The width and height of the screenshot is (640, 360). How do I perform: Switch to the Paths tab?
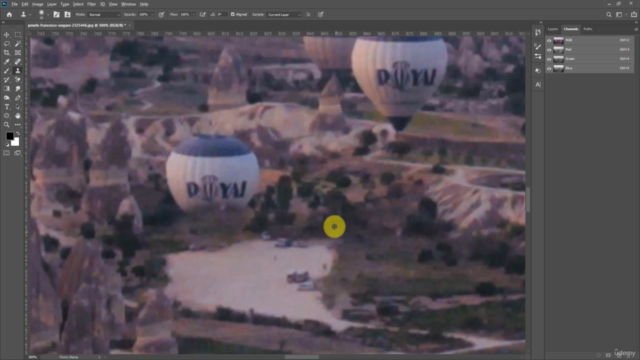tap(588, 29)
